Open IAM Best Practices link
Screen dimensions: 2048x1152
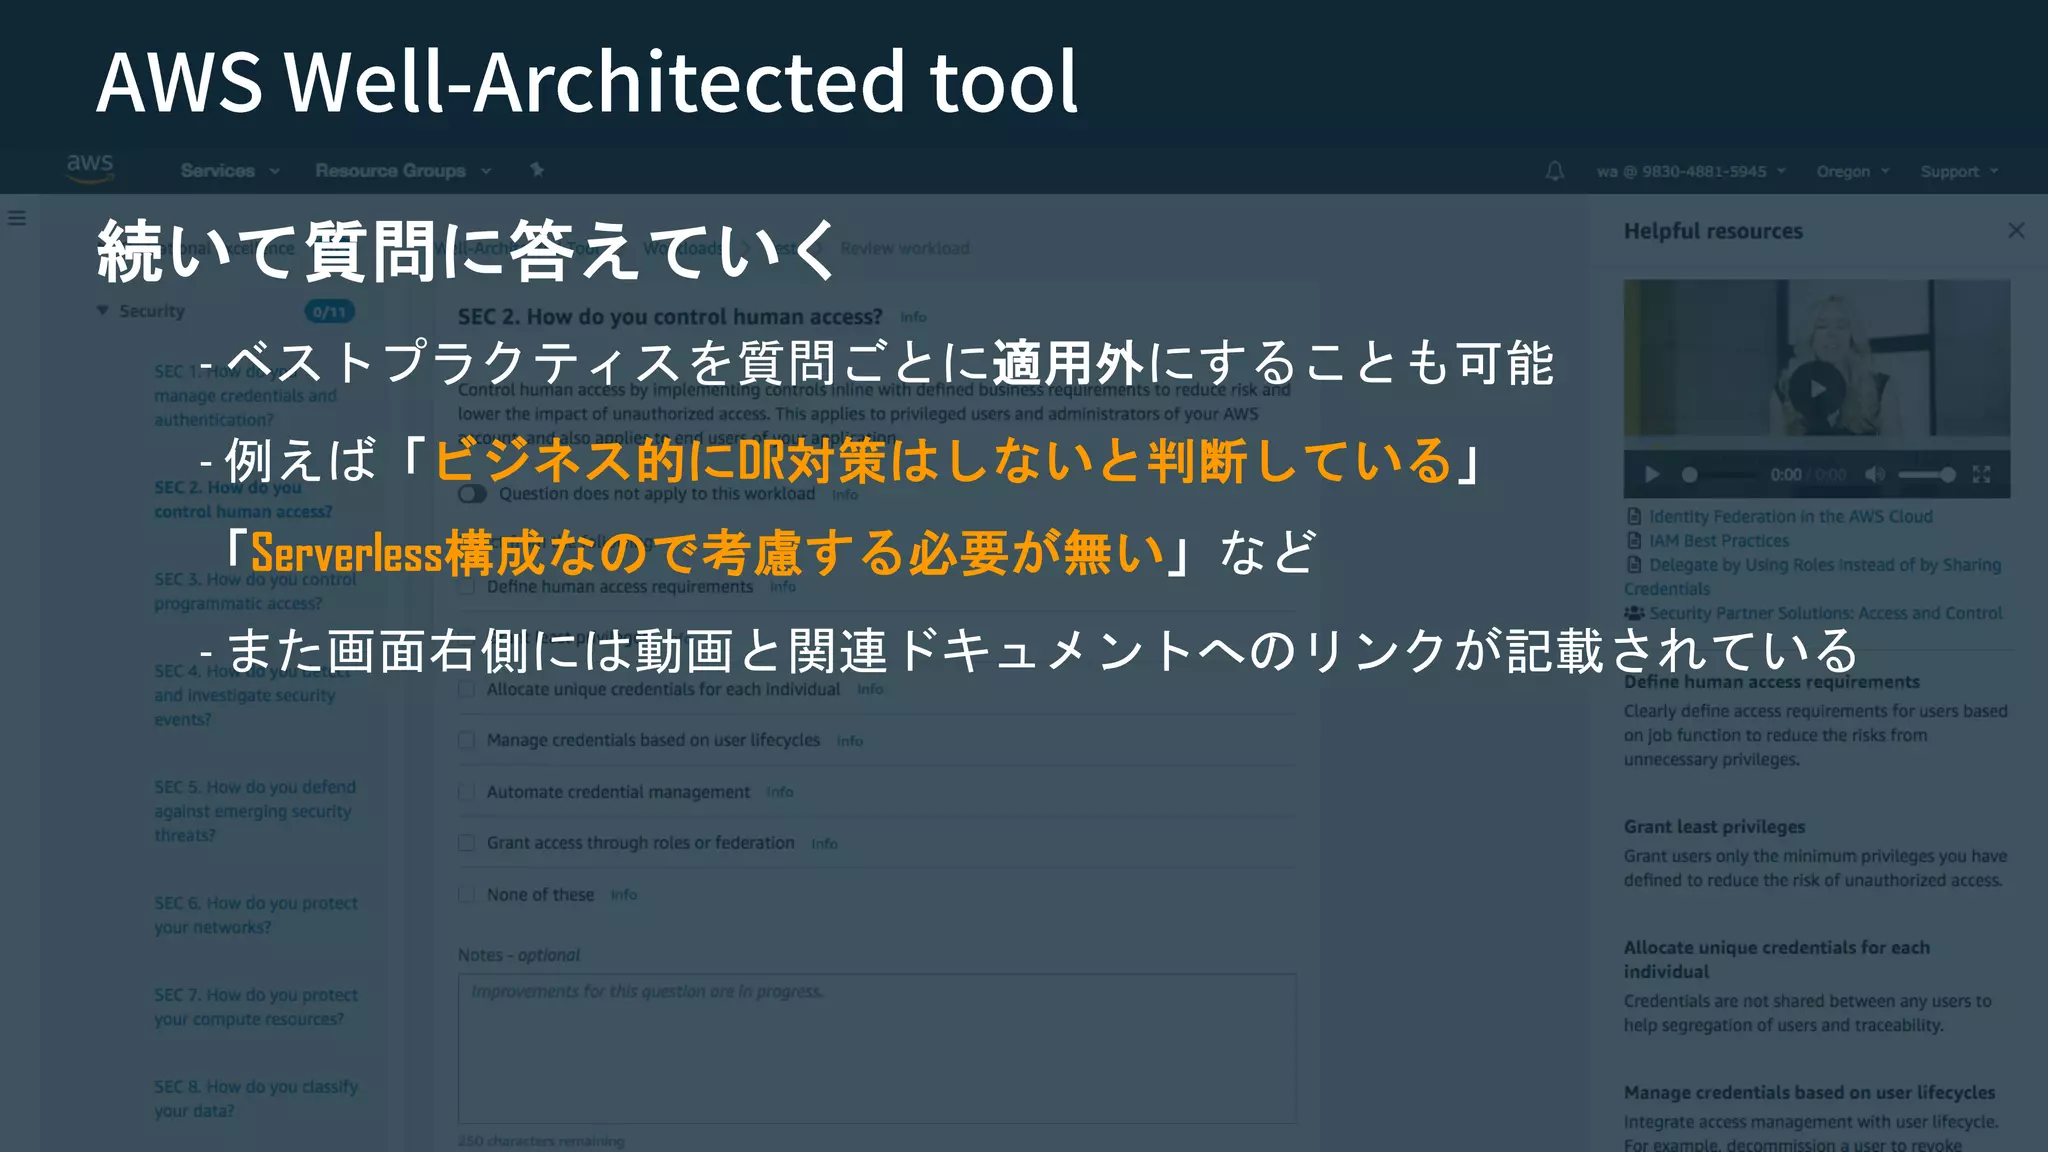pyautogui.click(x=1719, y=541)
